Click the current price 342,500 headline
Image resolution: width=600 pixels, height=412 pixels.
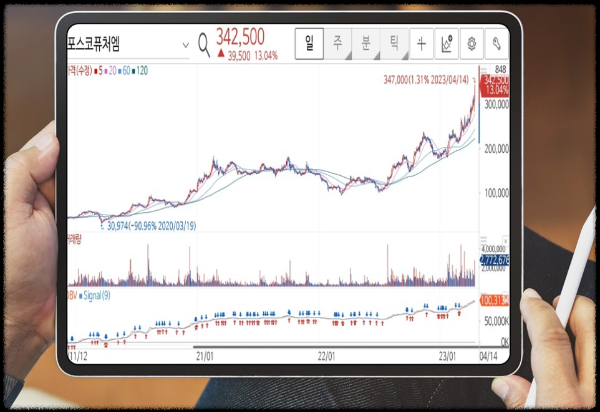pos(240,37)
